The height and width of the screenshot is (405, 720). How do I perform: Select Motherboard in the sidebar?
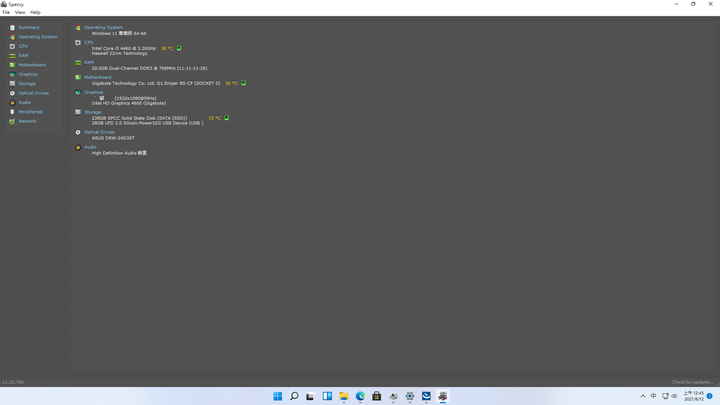pyautogui.click(x=32, y=65)
